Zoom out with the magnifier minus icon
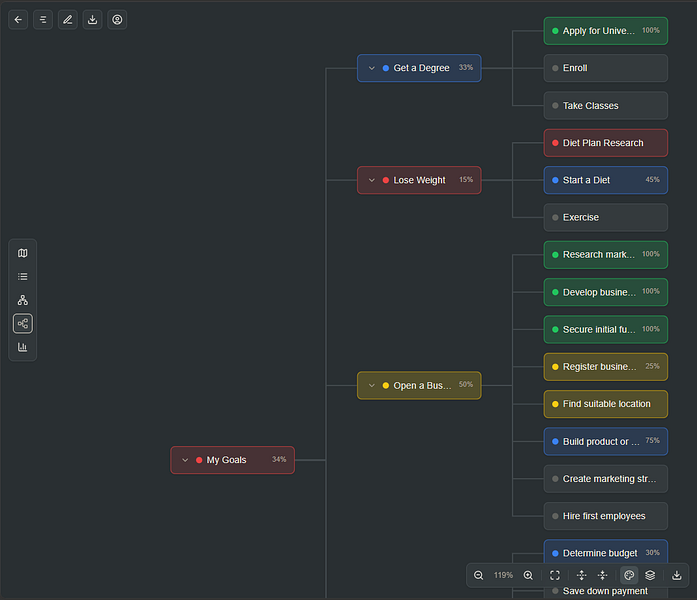 point(478,575)
